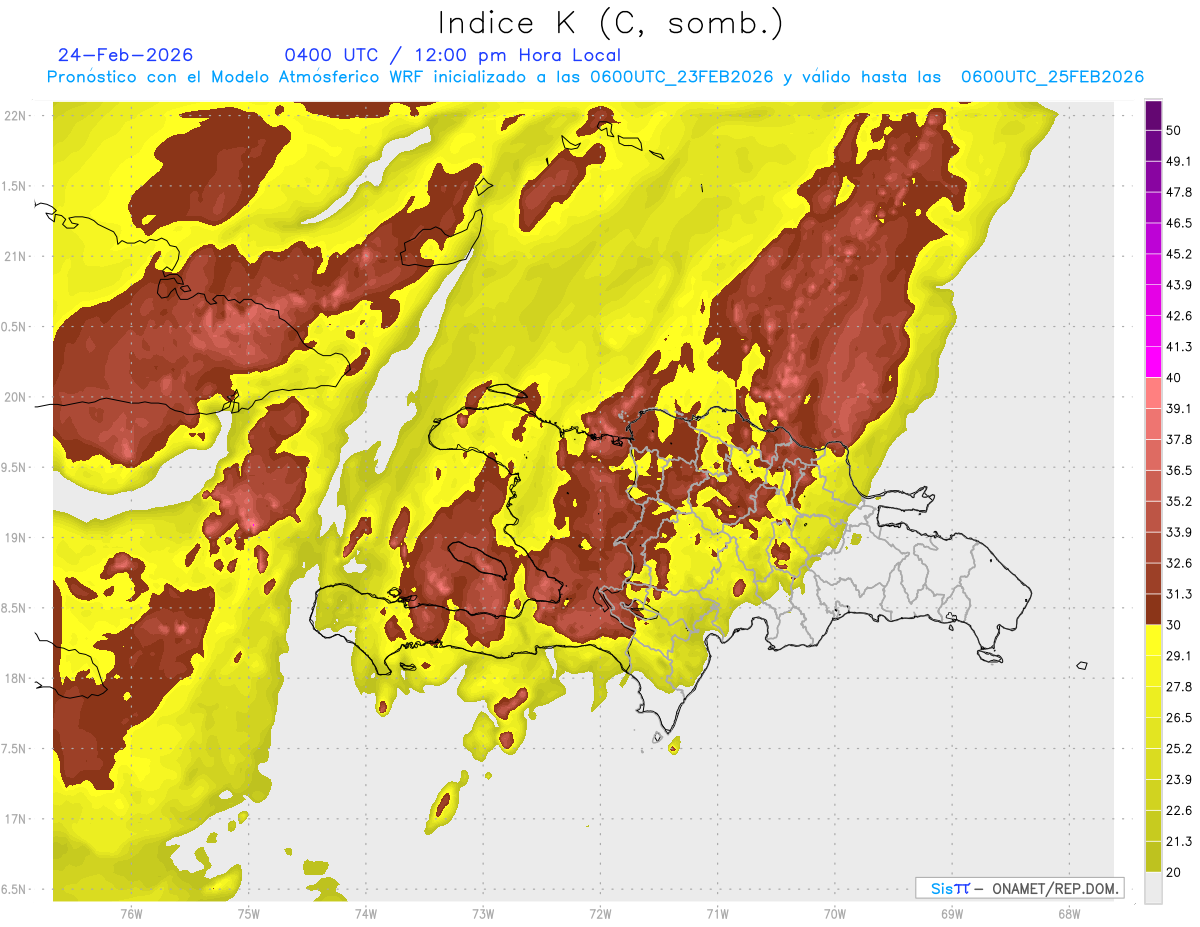
Task: Pick the dark purple swatch above 50
Action: click(x=1153, y=115)
